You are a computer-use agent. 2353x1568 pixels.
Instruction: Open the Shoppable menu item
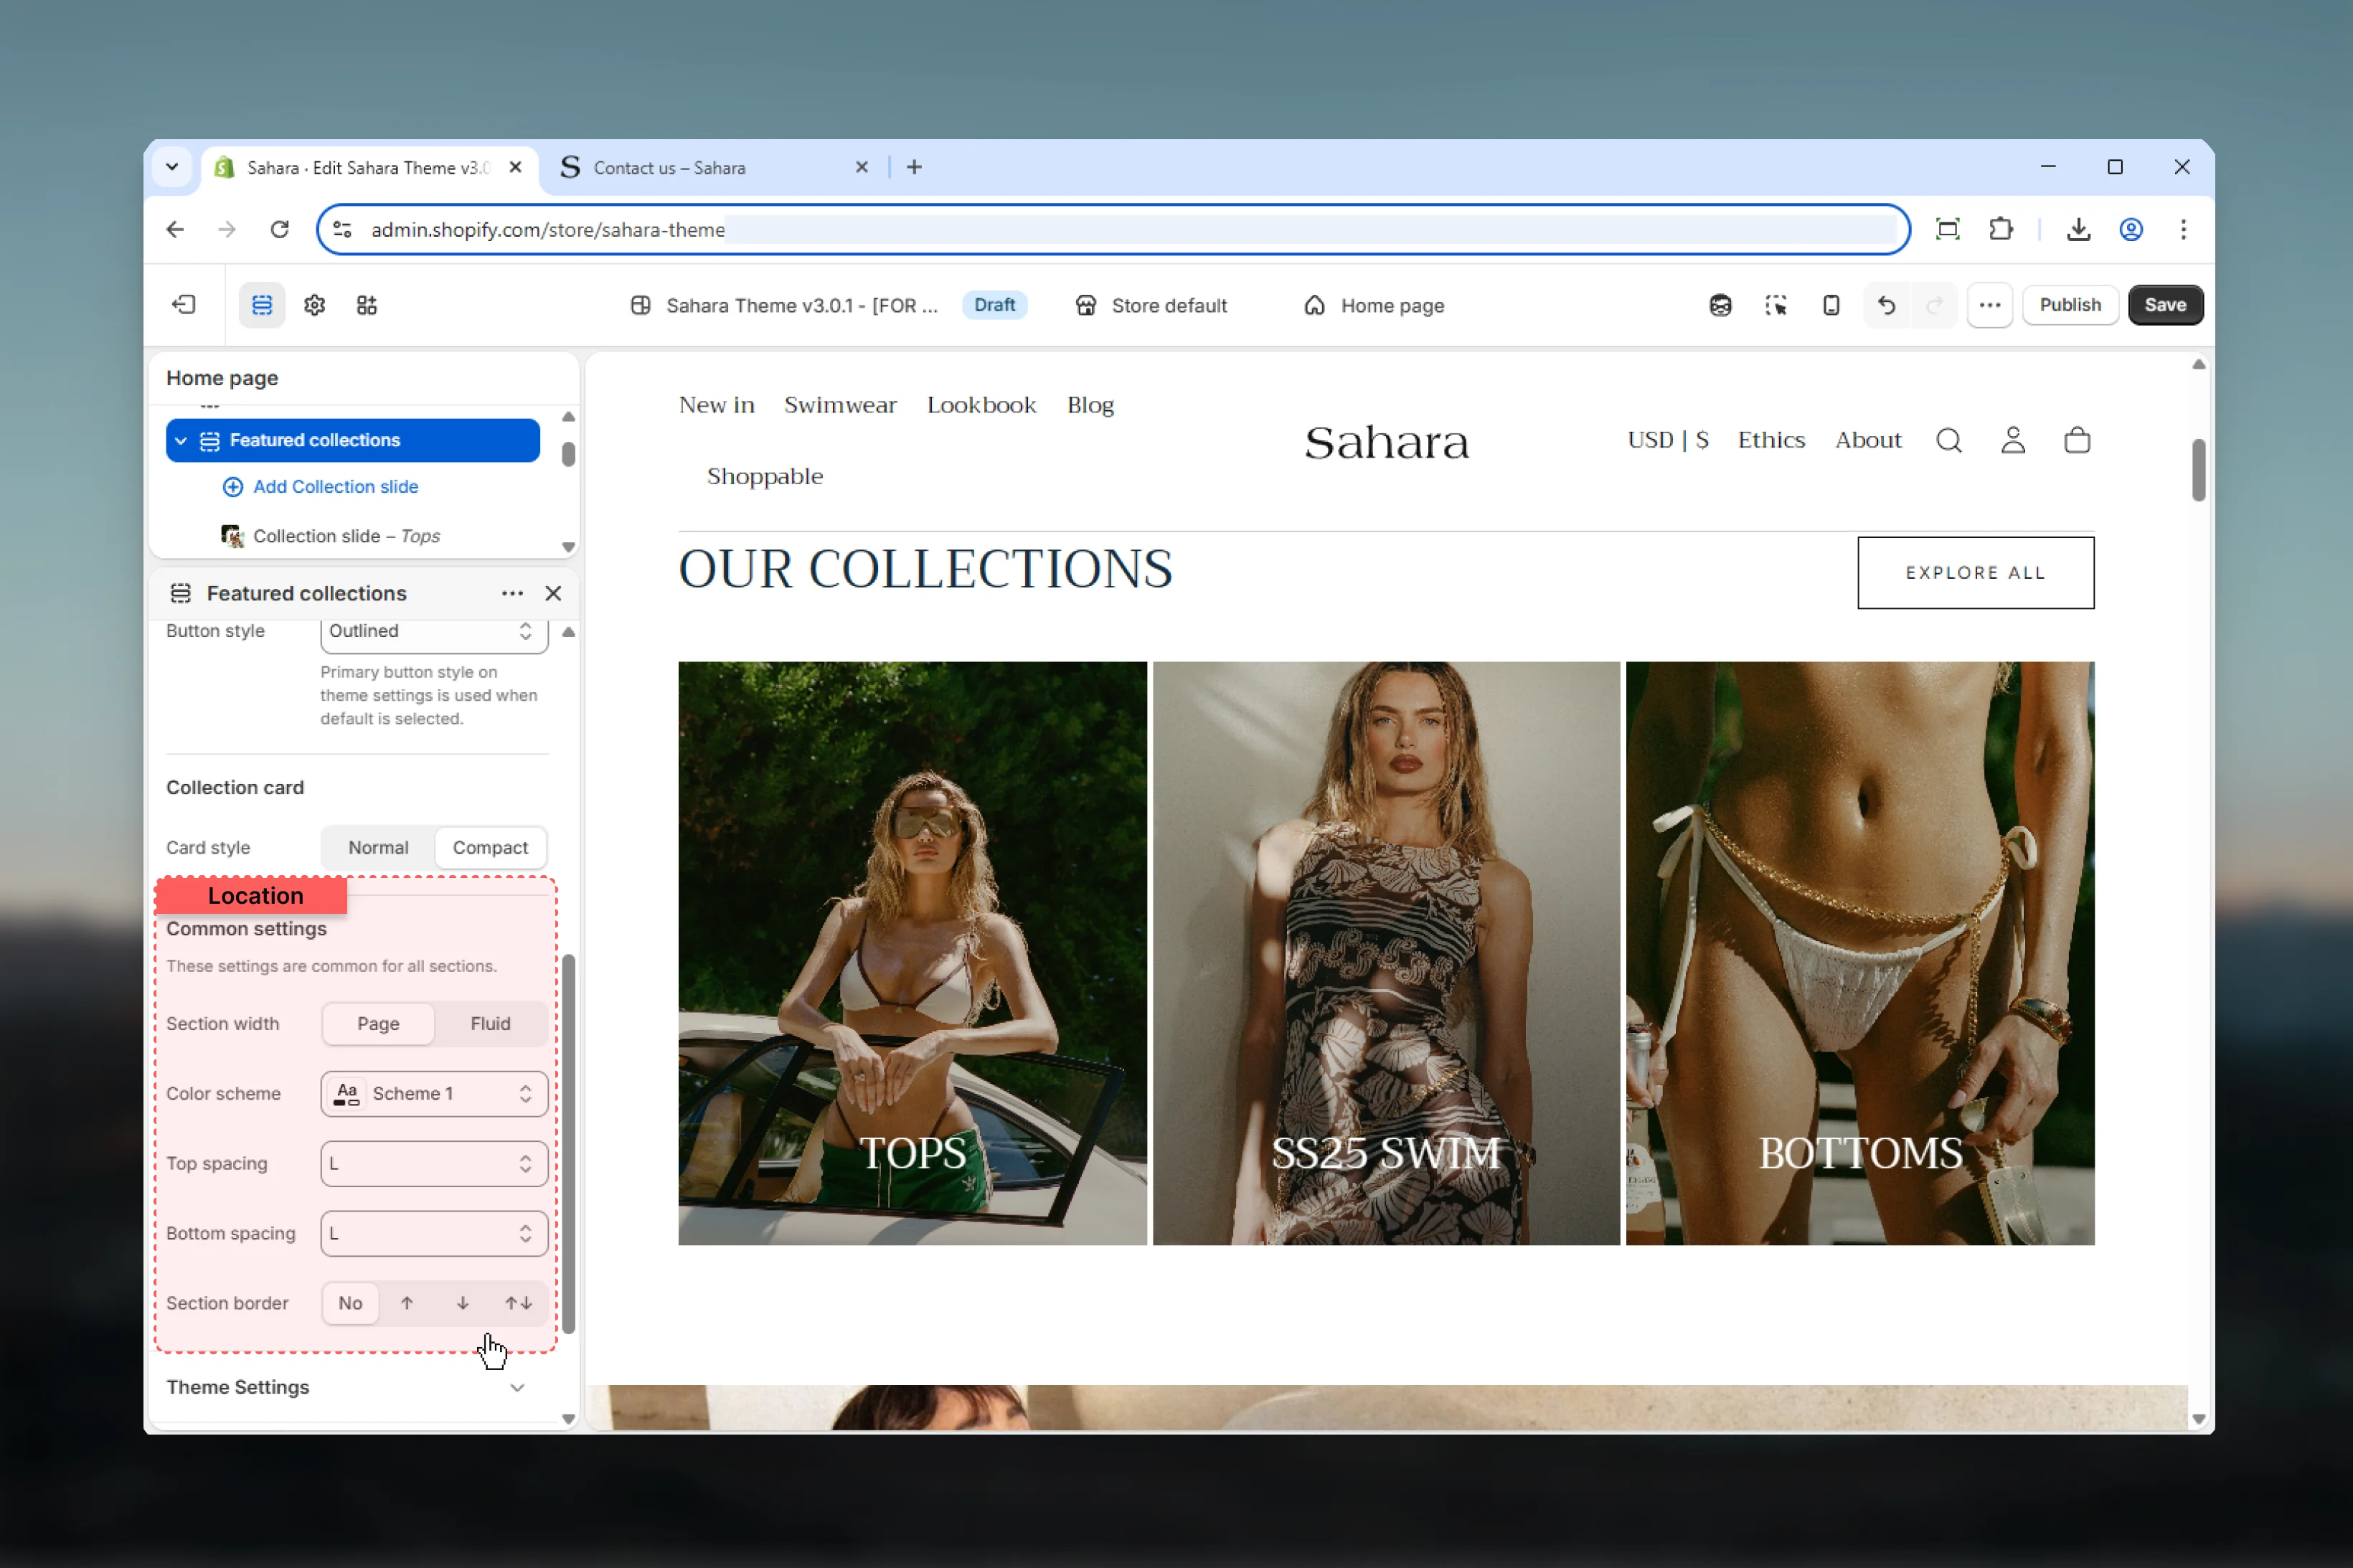tap(765, 476)
